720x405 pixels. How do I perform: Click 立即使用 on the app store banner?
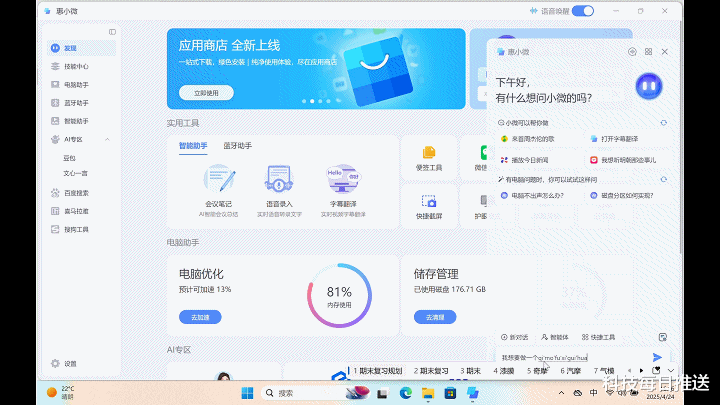[206, 93]
